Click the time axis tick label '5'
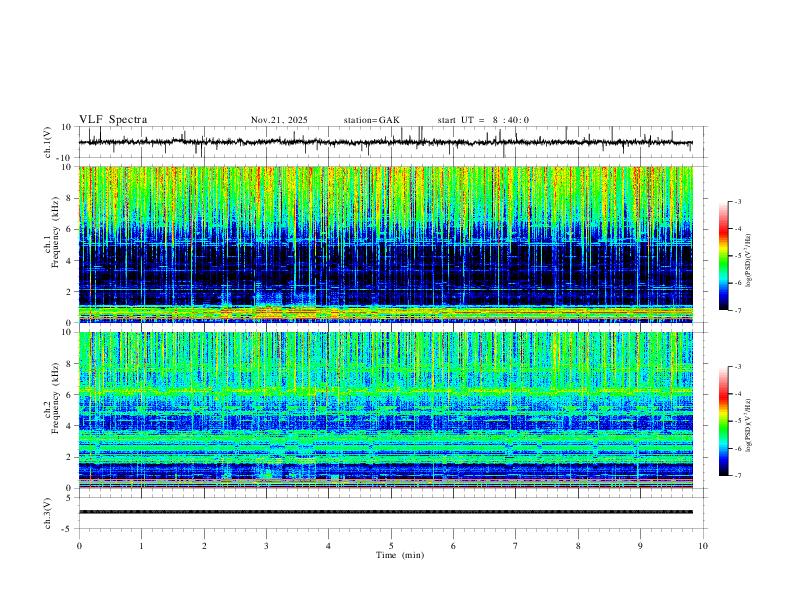 tap(391, 546)
